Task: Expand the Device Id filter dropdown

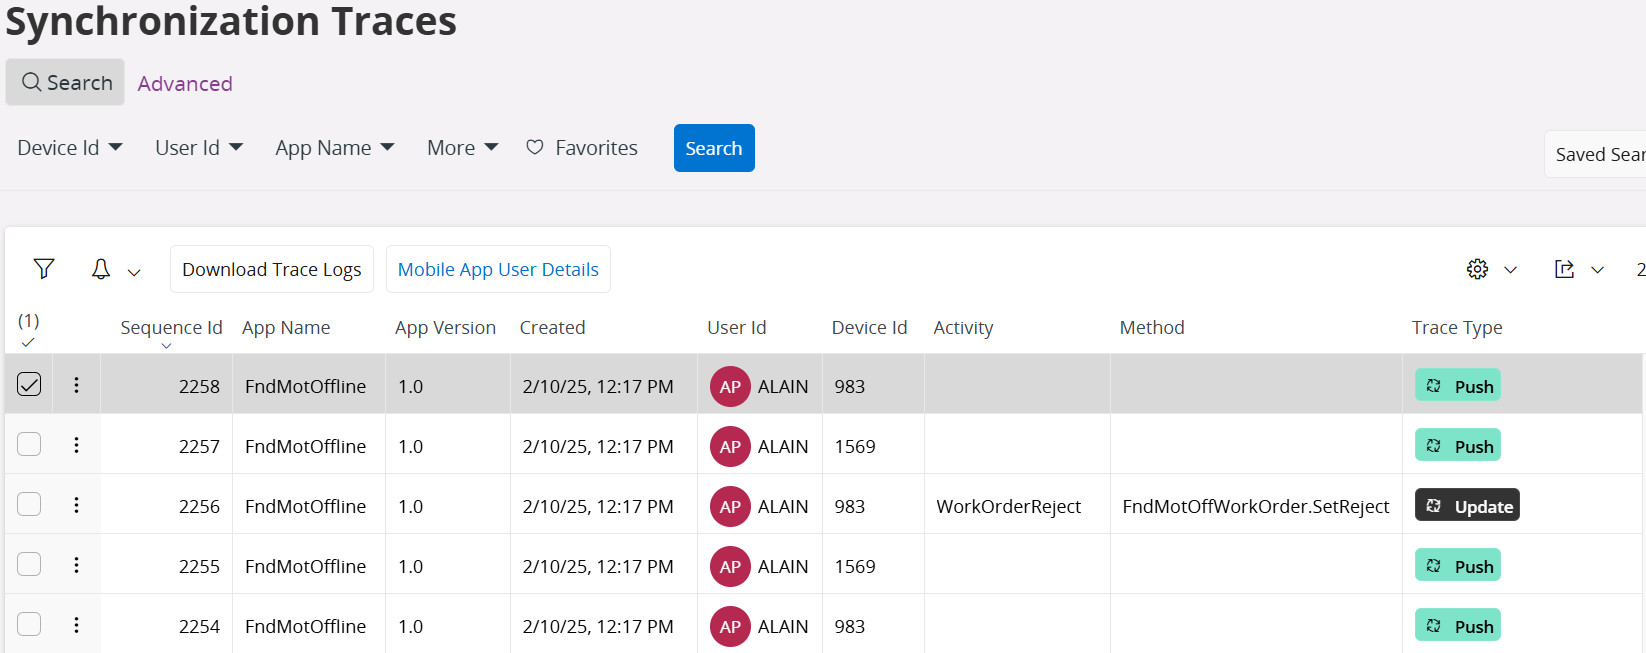Action: (x=69, y=148)
